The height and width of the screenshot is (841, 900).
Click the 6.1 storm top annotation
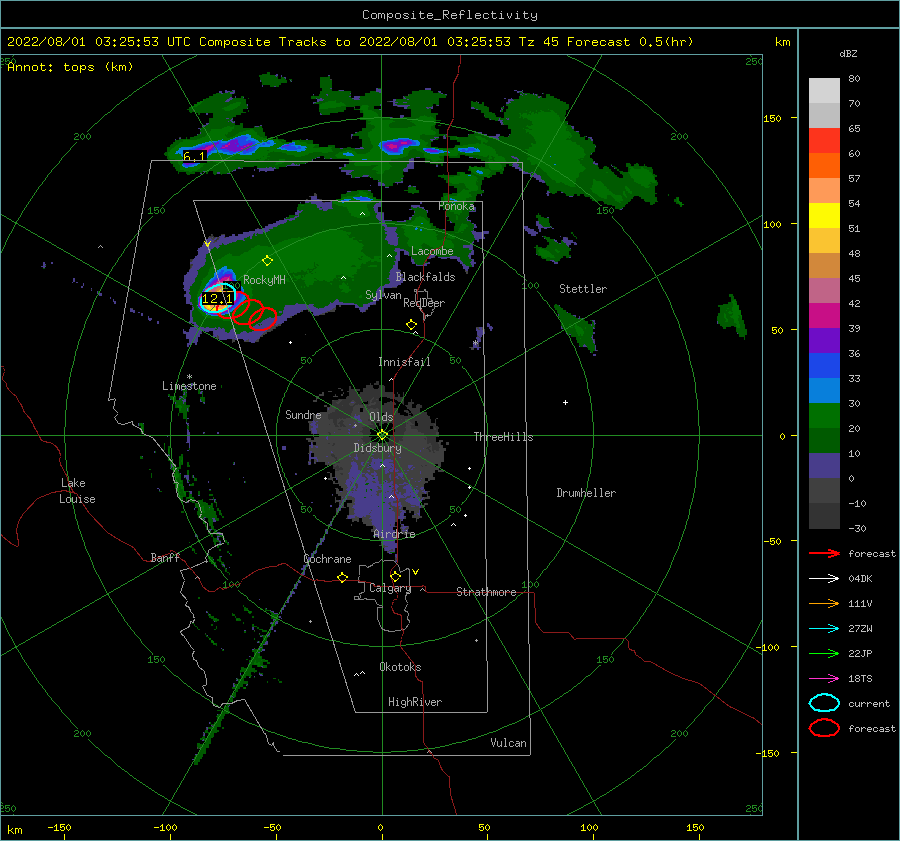coord(194,156)
